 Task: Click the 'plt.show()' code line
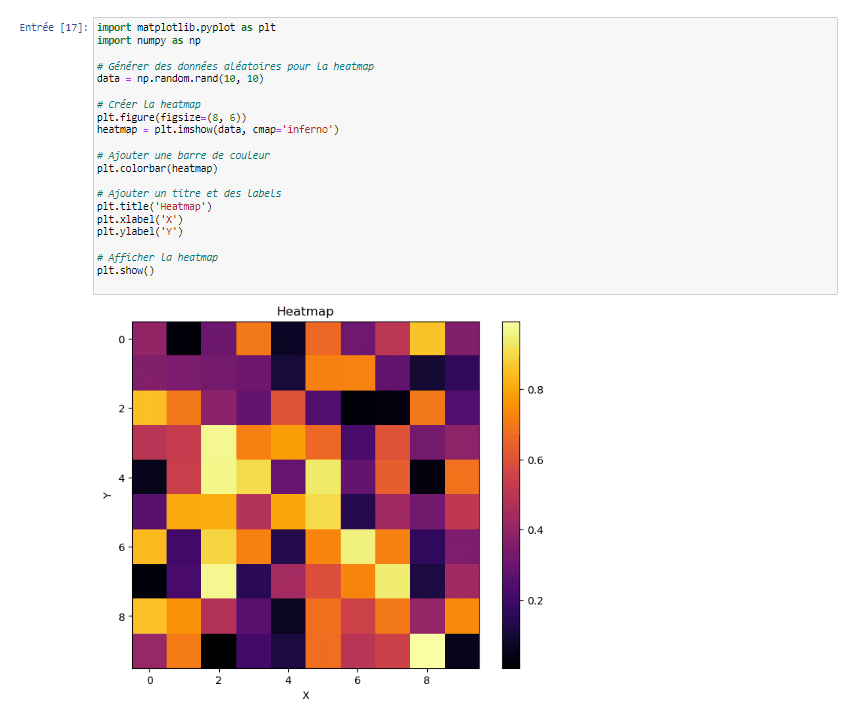(x=126, y=270)
